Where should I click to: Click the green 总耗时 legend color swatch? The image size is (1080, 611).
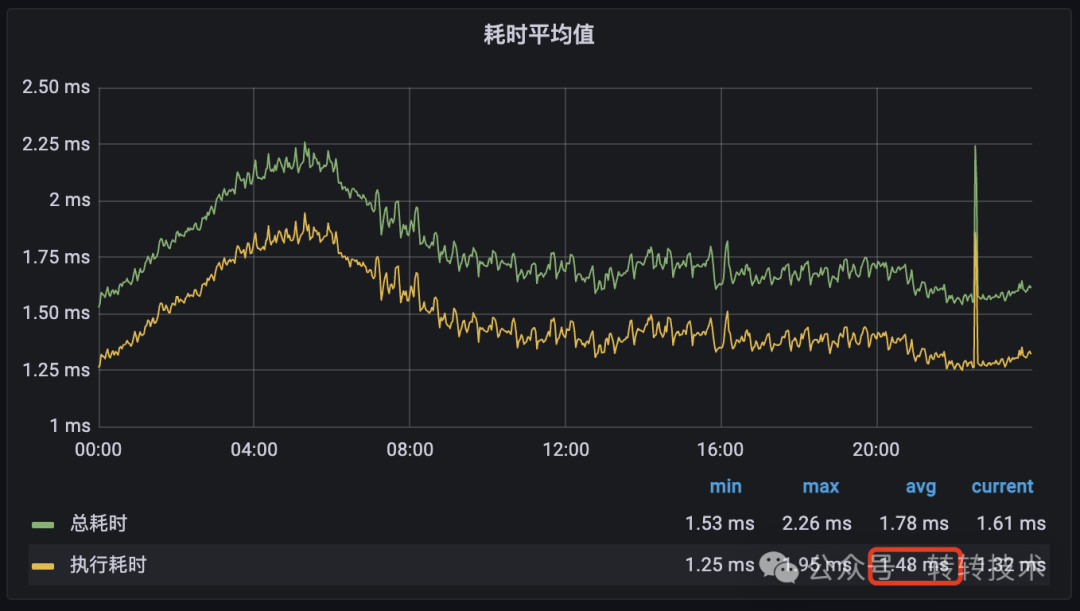click(x=43, y=525)
